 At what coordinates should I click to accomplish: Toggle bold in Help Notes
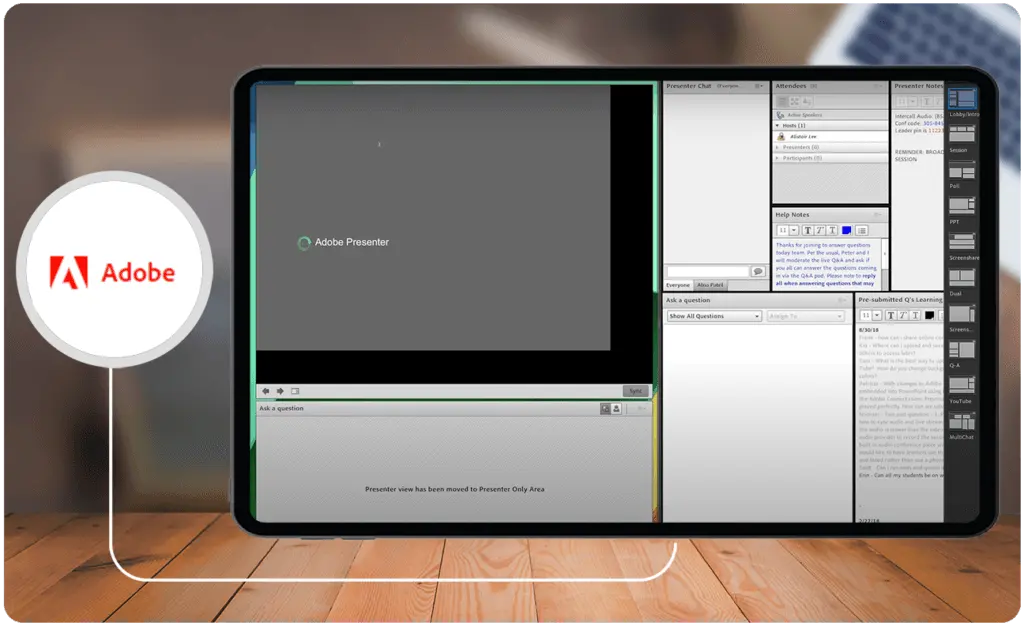pos(808,230)
